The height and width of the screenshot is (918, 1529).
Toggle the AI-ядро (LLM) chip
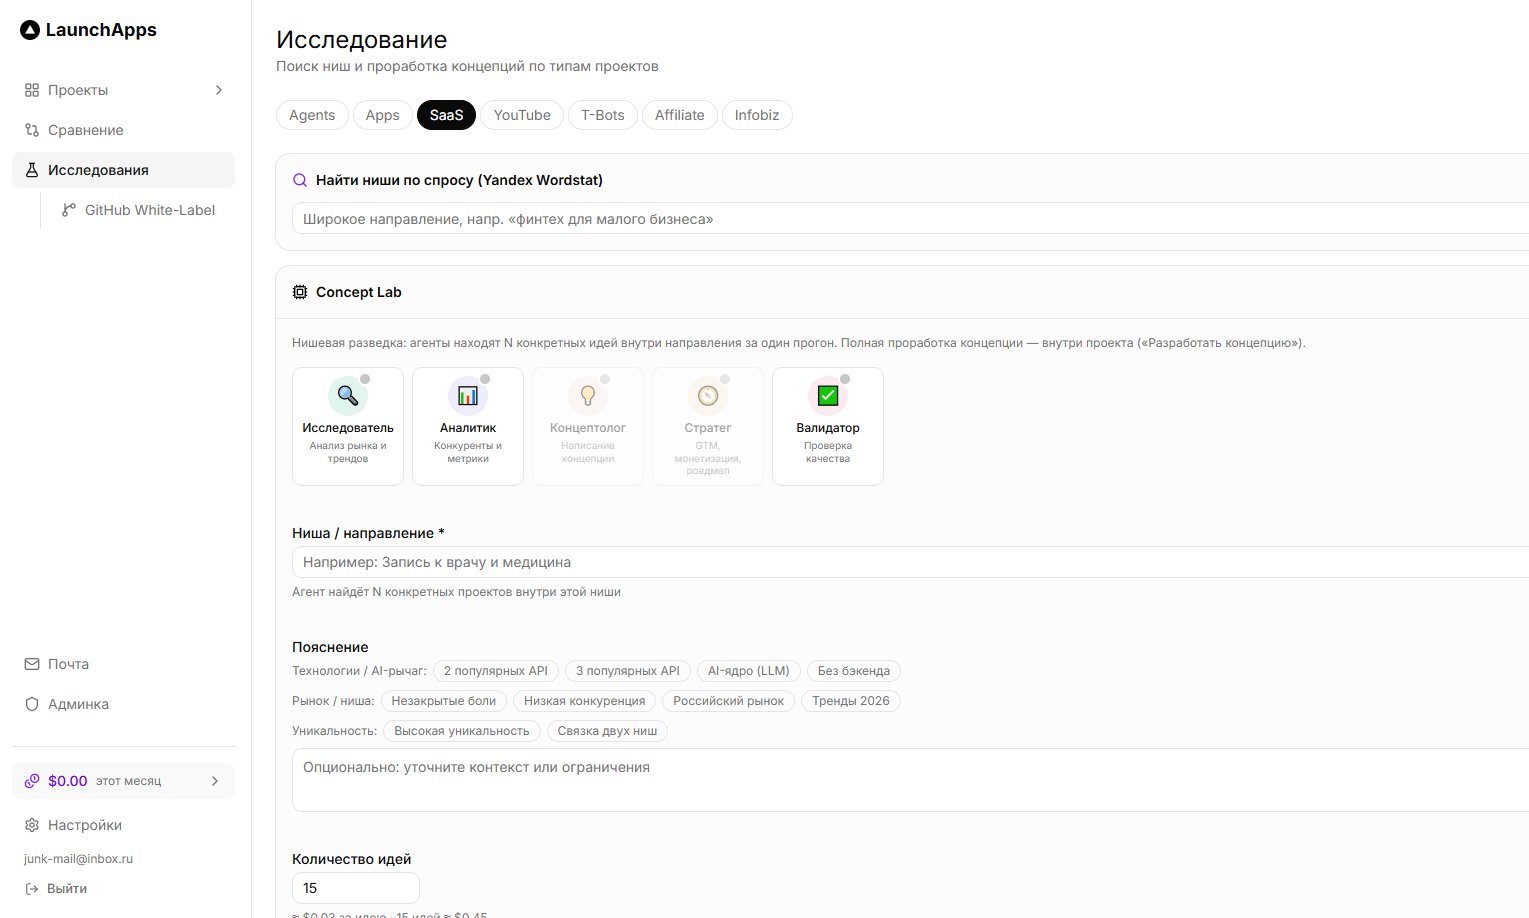coord(749,671)
